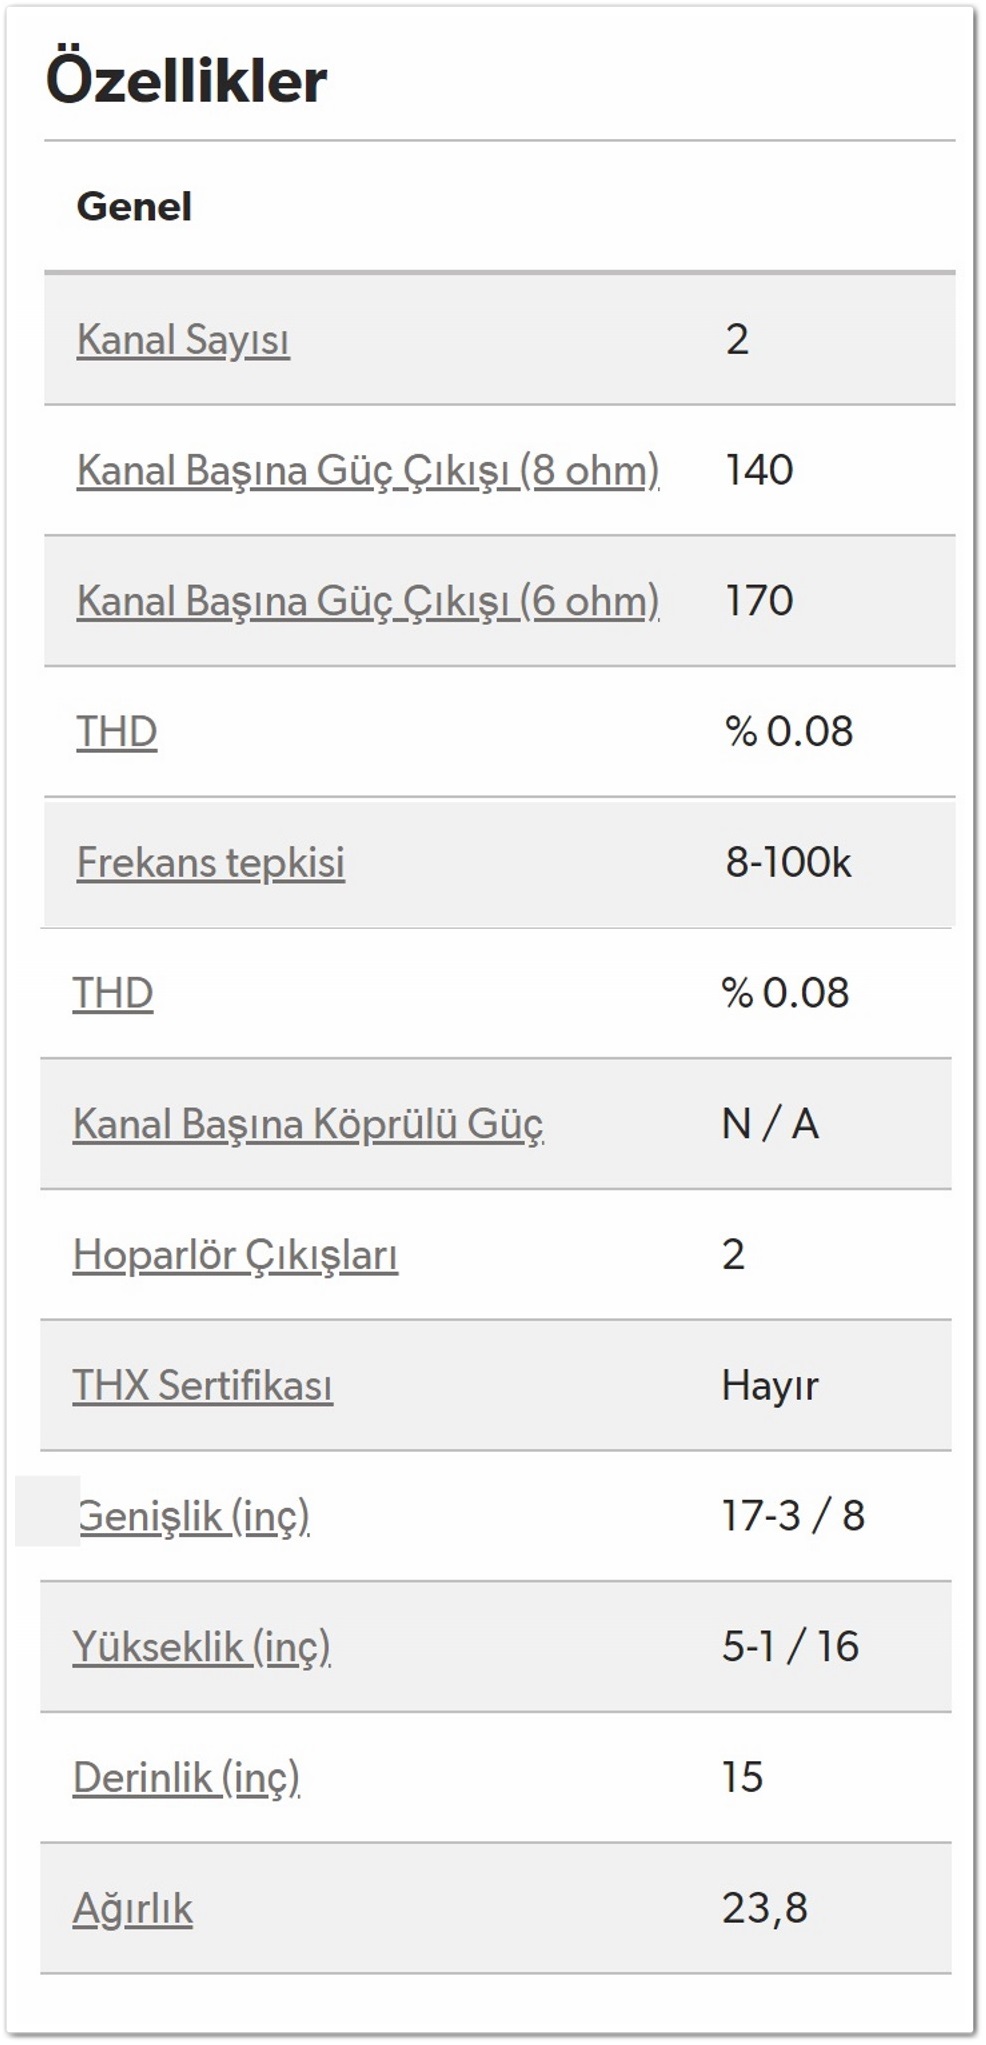Open the Ağırlık link
Viewport: 986px width, 2045px height.
pos(133,1909)
